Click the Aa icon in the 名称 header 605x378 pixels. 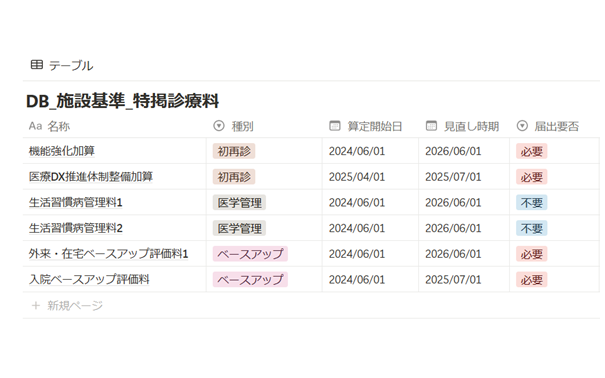click(35, 126)
